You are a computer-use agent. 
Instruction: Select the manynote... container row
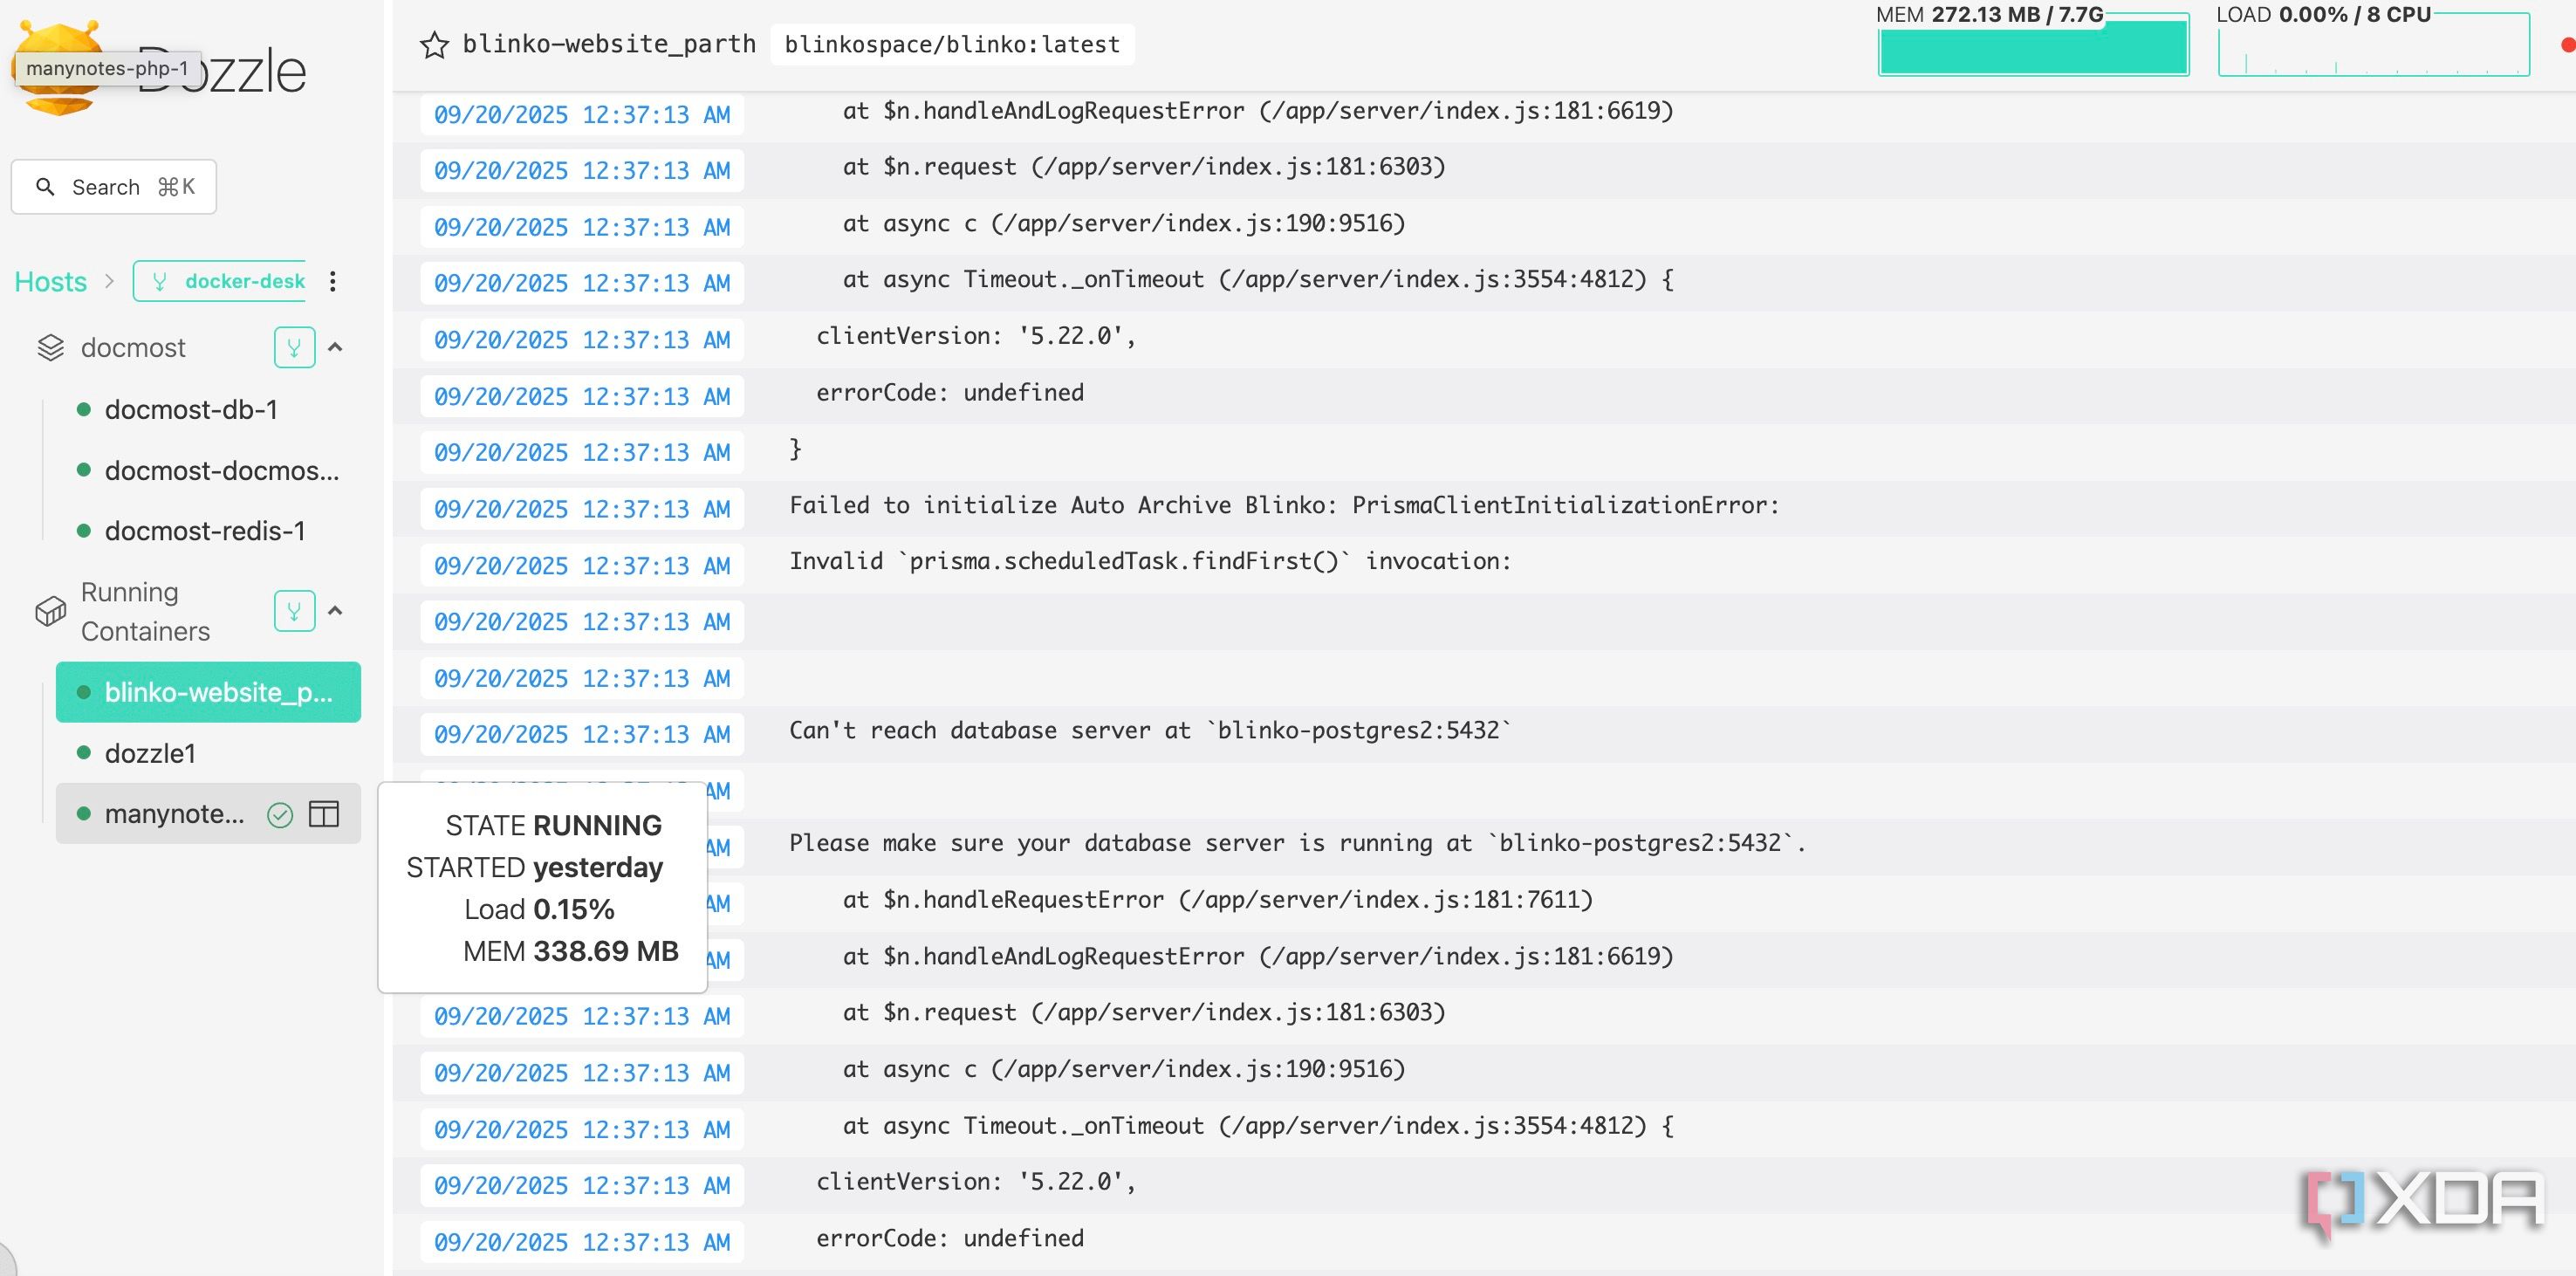(x=208, y=814)
